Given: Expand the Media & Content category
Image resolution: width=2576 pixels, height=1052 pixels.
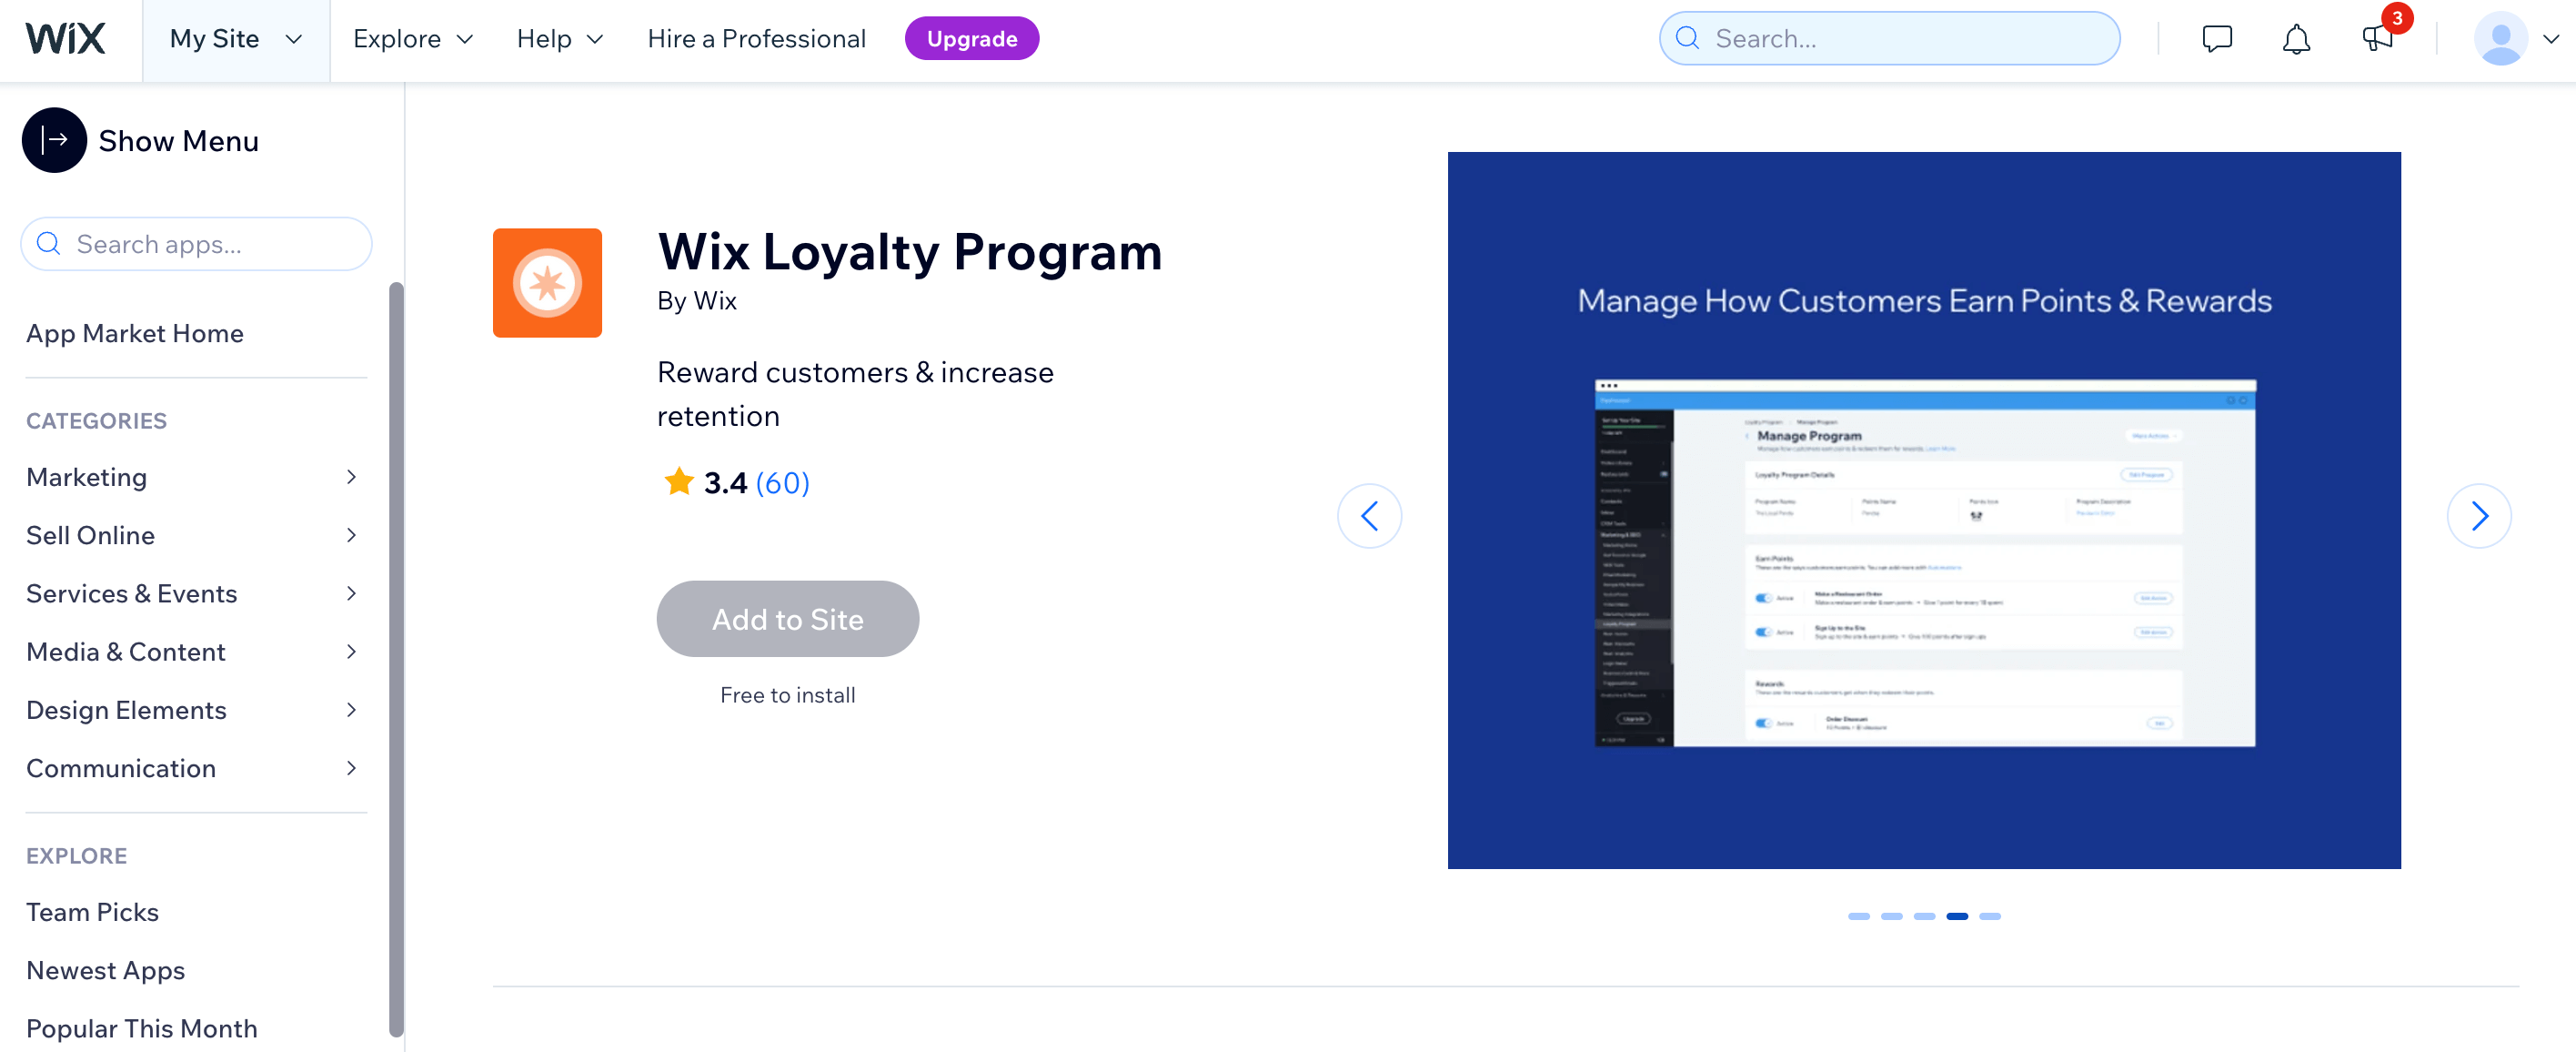Looking at the screenshot, I should click(350, 651).
